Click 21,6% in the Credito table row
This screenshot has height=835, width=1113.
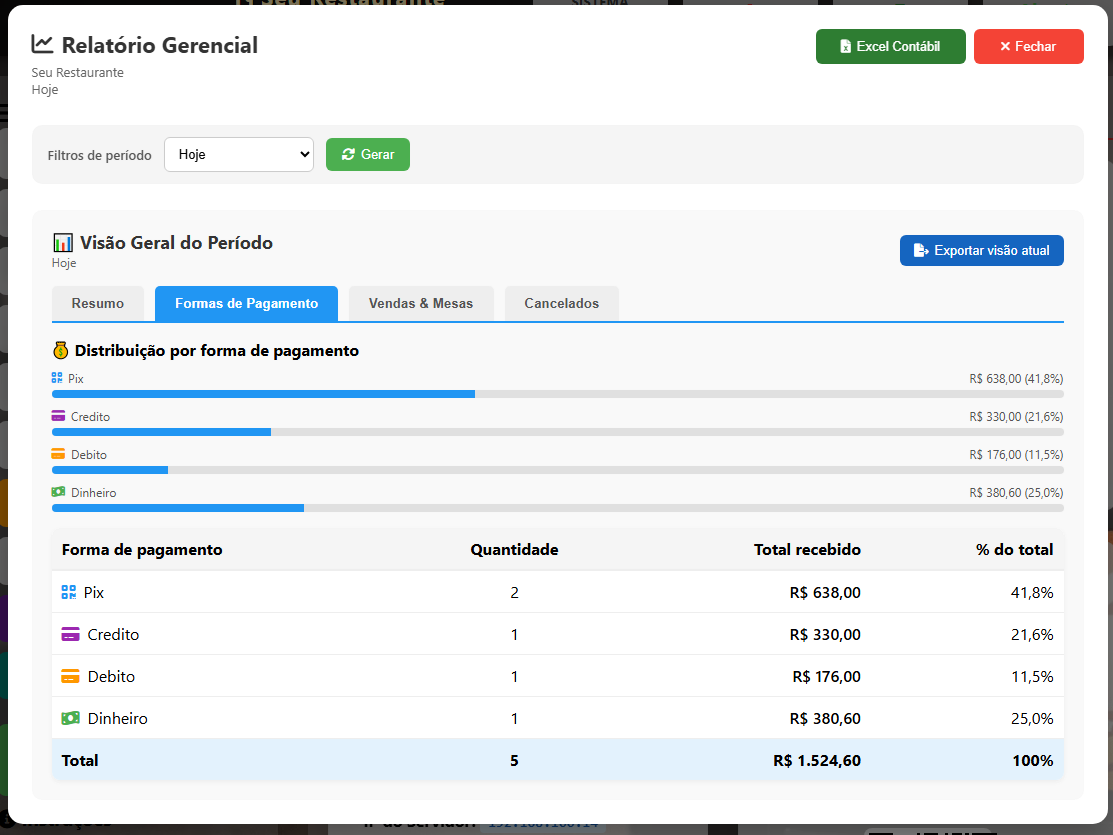1032,634
